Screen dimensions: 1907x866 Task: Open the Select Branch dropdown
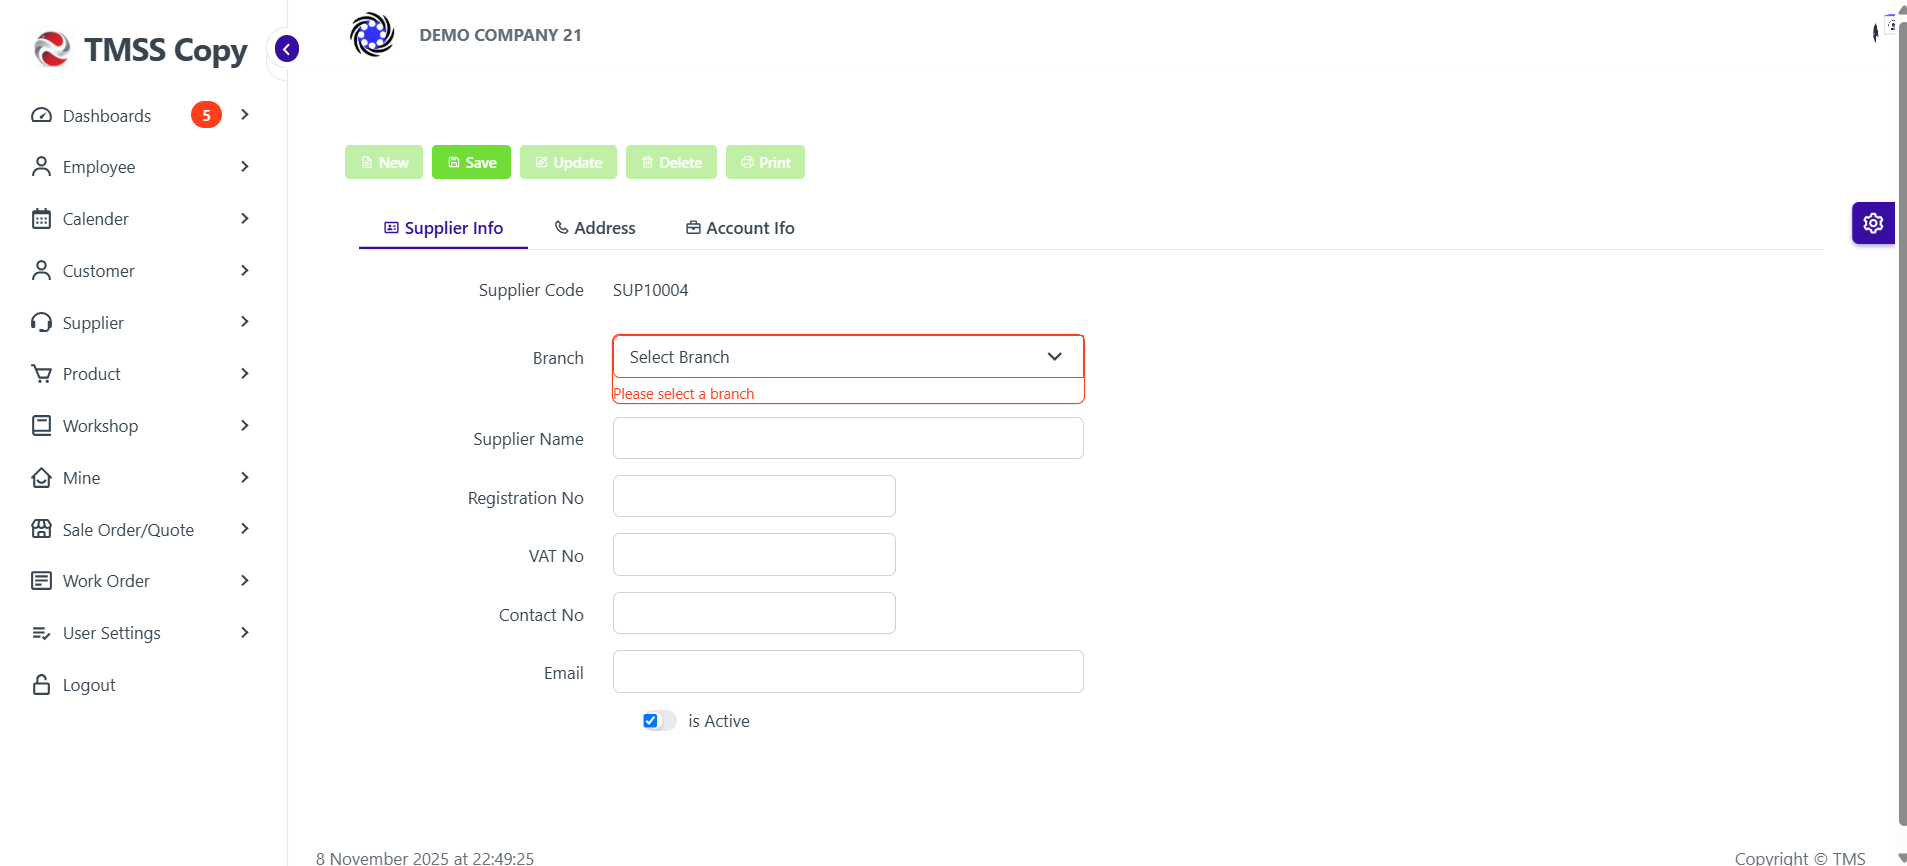848,357
